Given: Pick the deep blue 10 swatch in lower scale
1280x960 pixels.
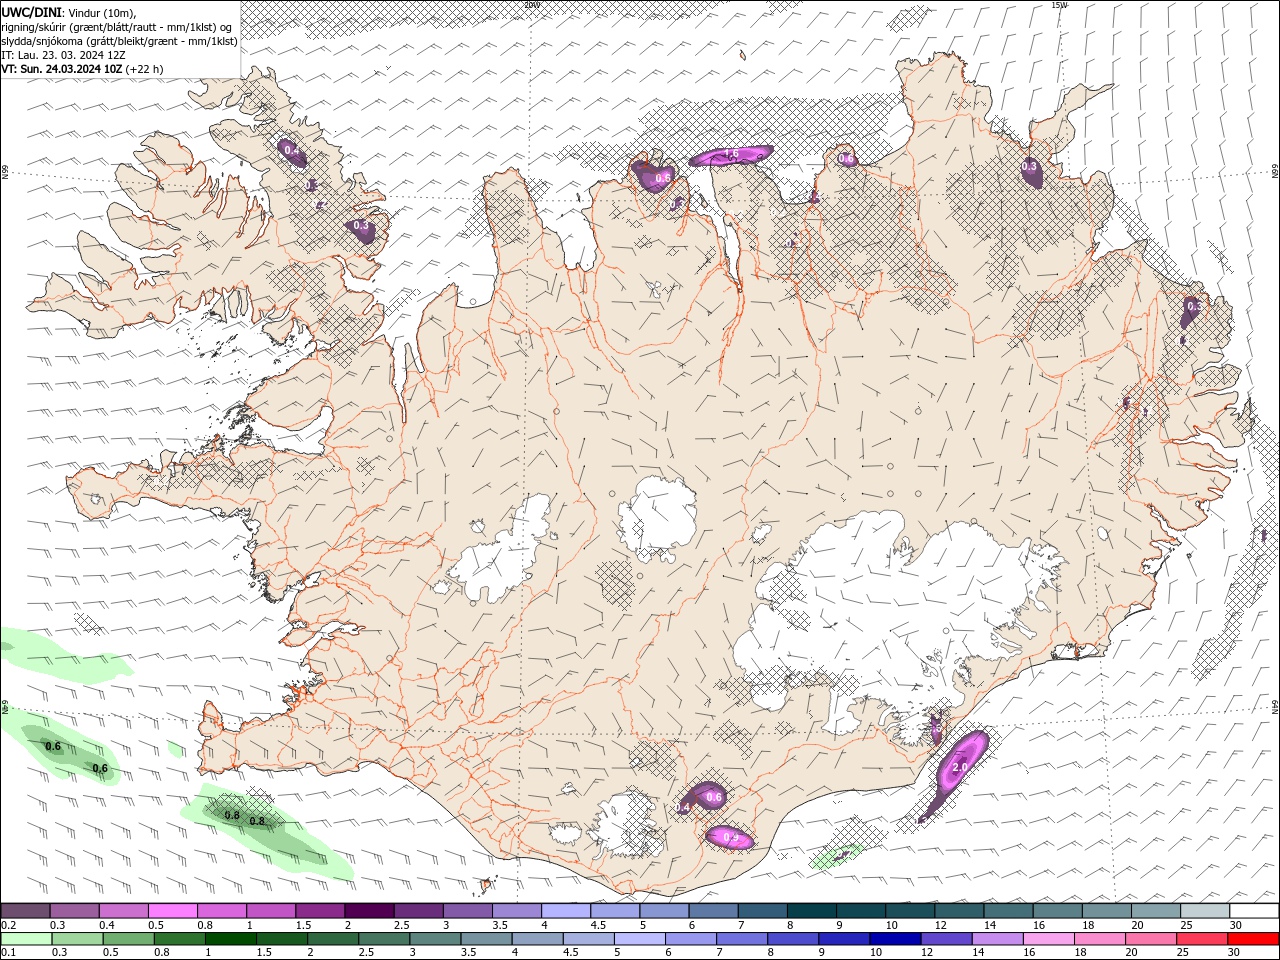Looking at the screenshot, I should coord(894,939).
